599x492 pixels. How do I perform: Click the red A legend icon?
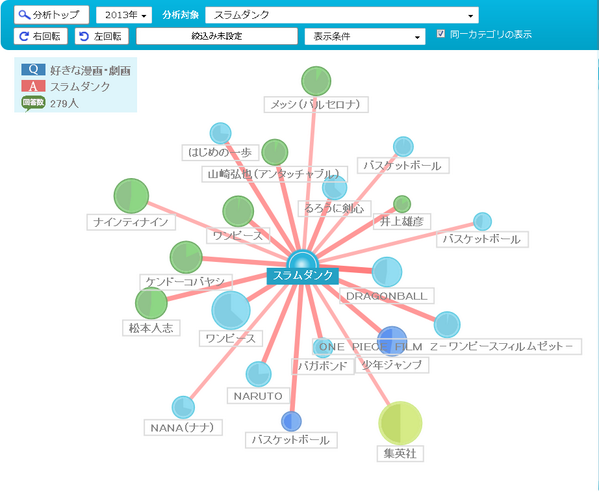(33, 86)
